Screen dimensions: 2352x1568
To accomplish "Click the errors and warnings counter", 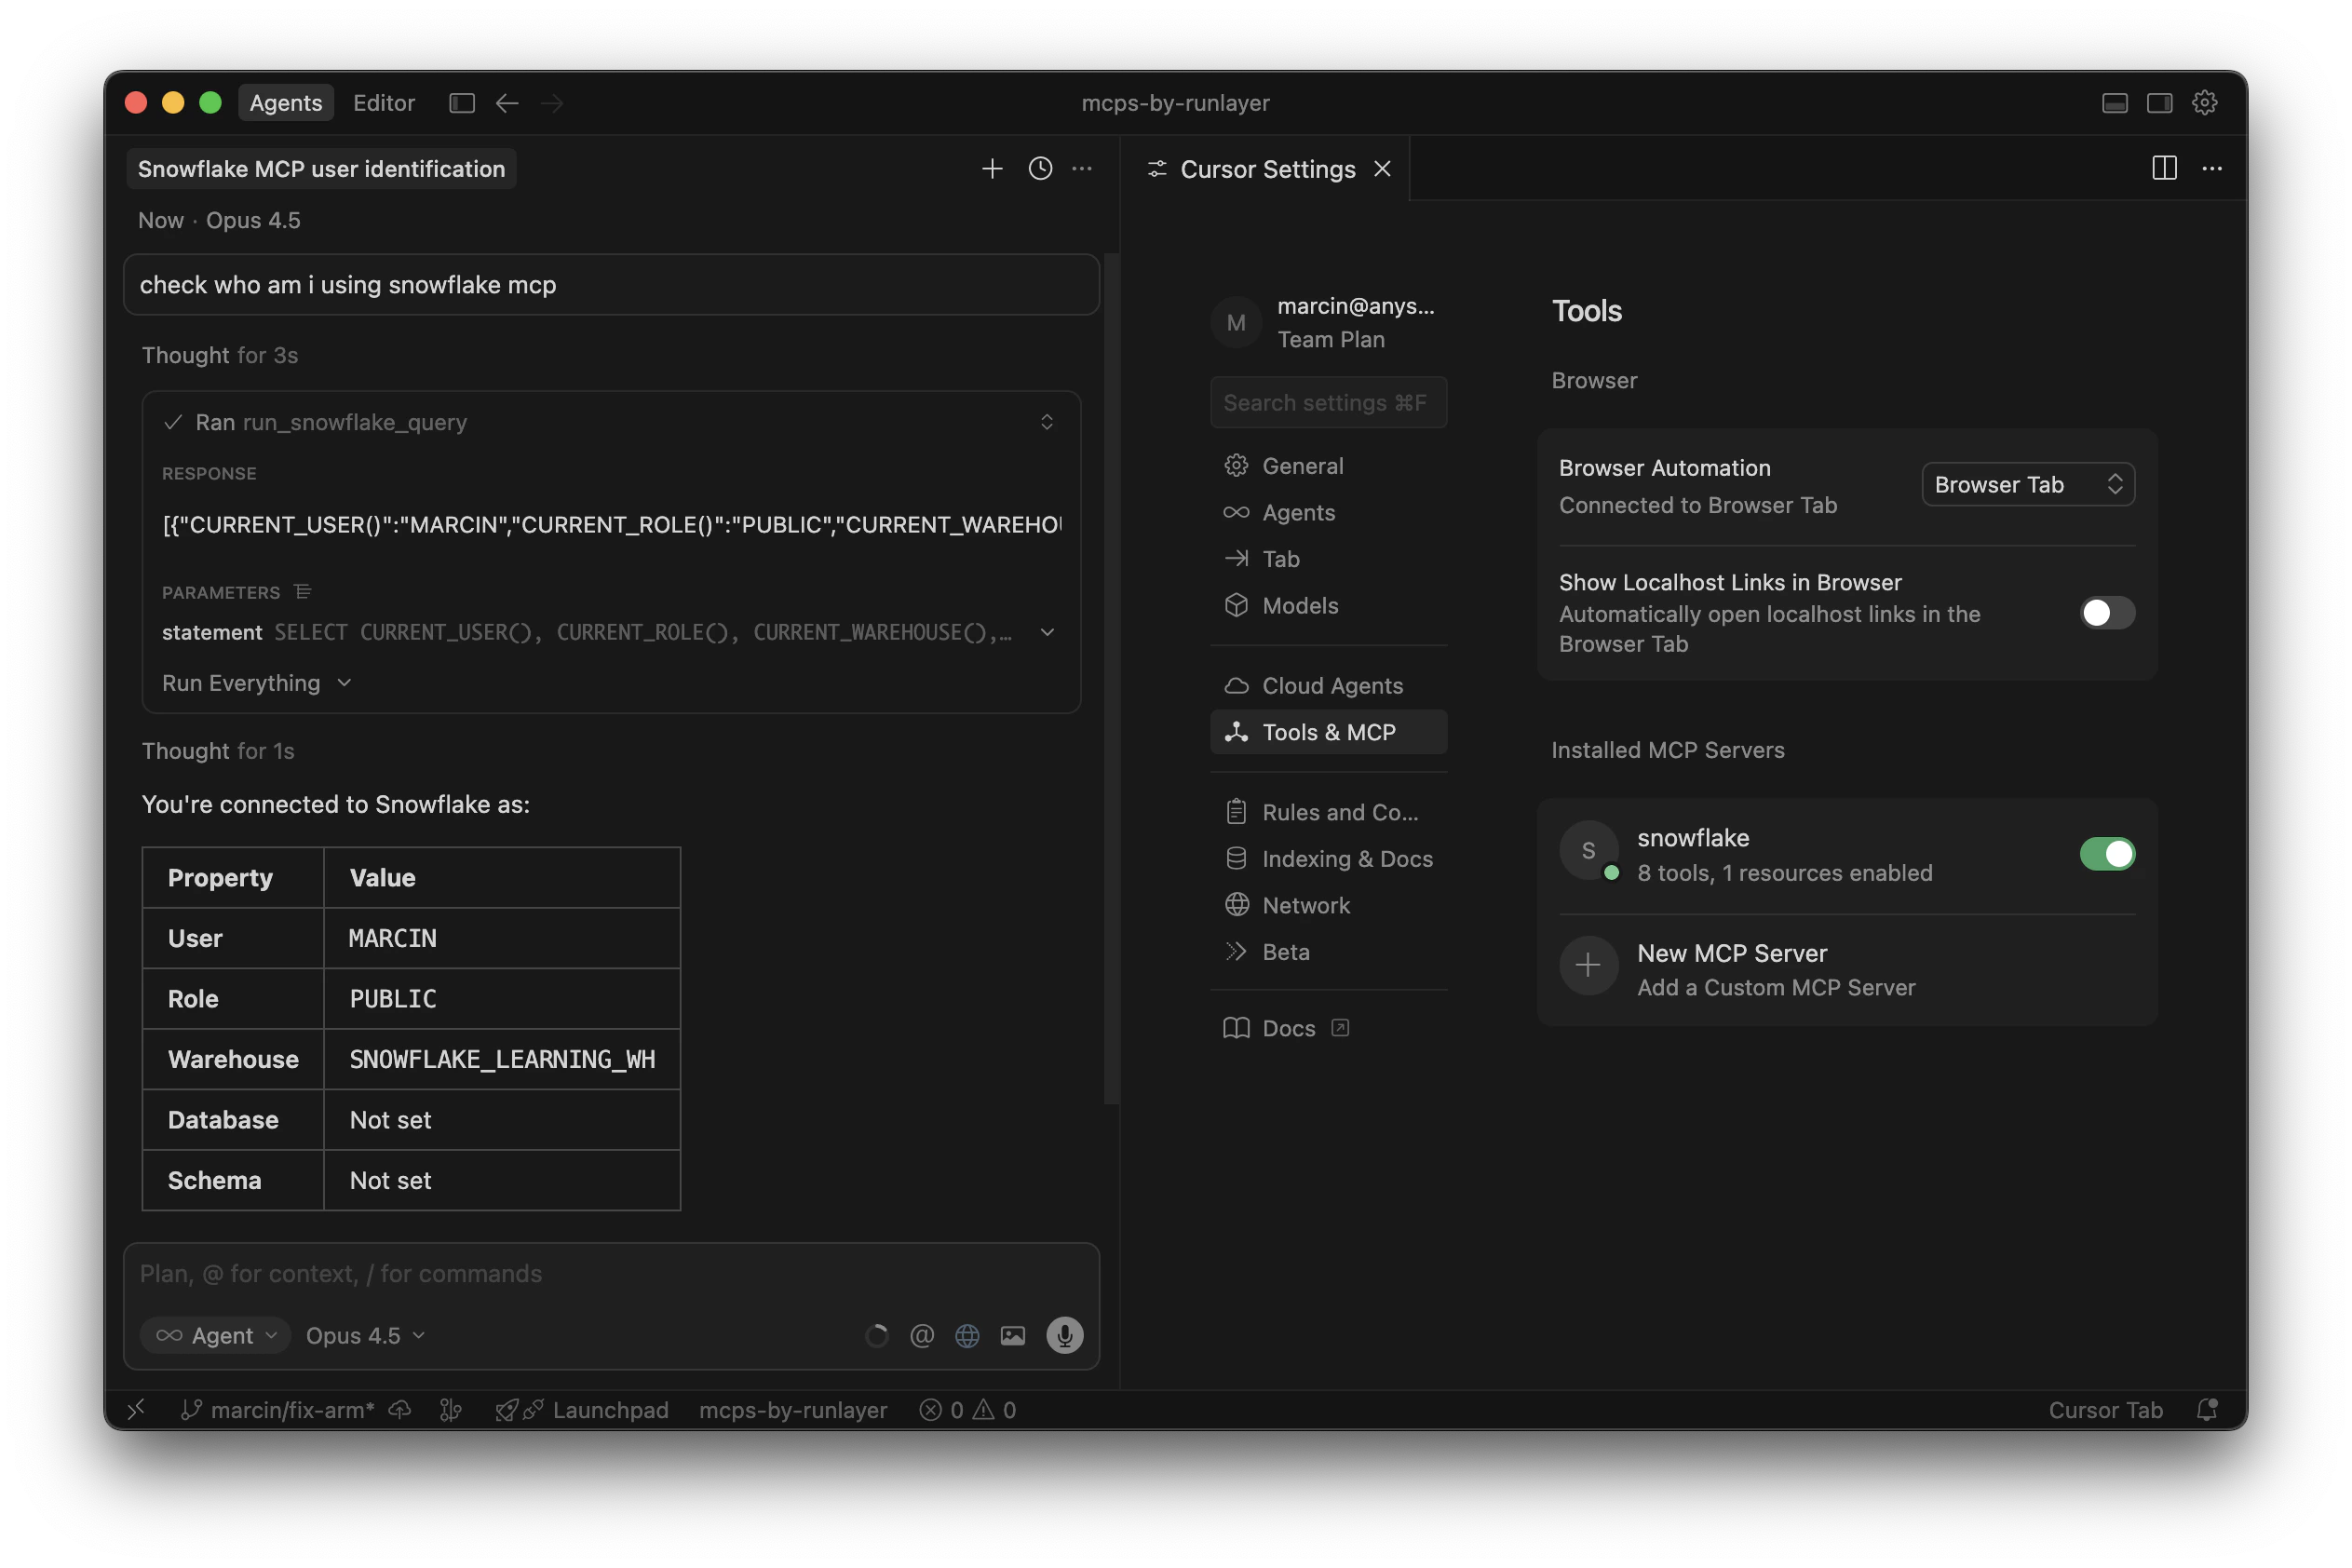I will (967, 1409).
